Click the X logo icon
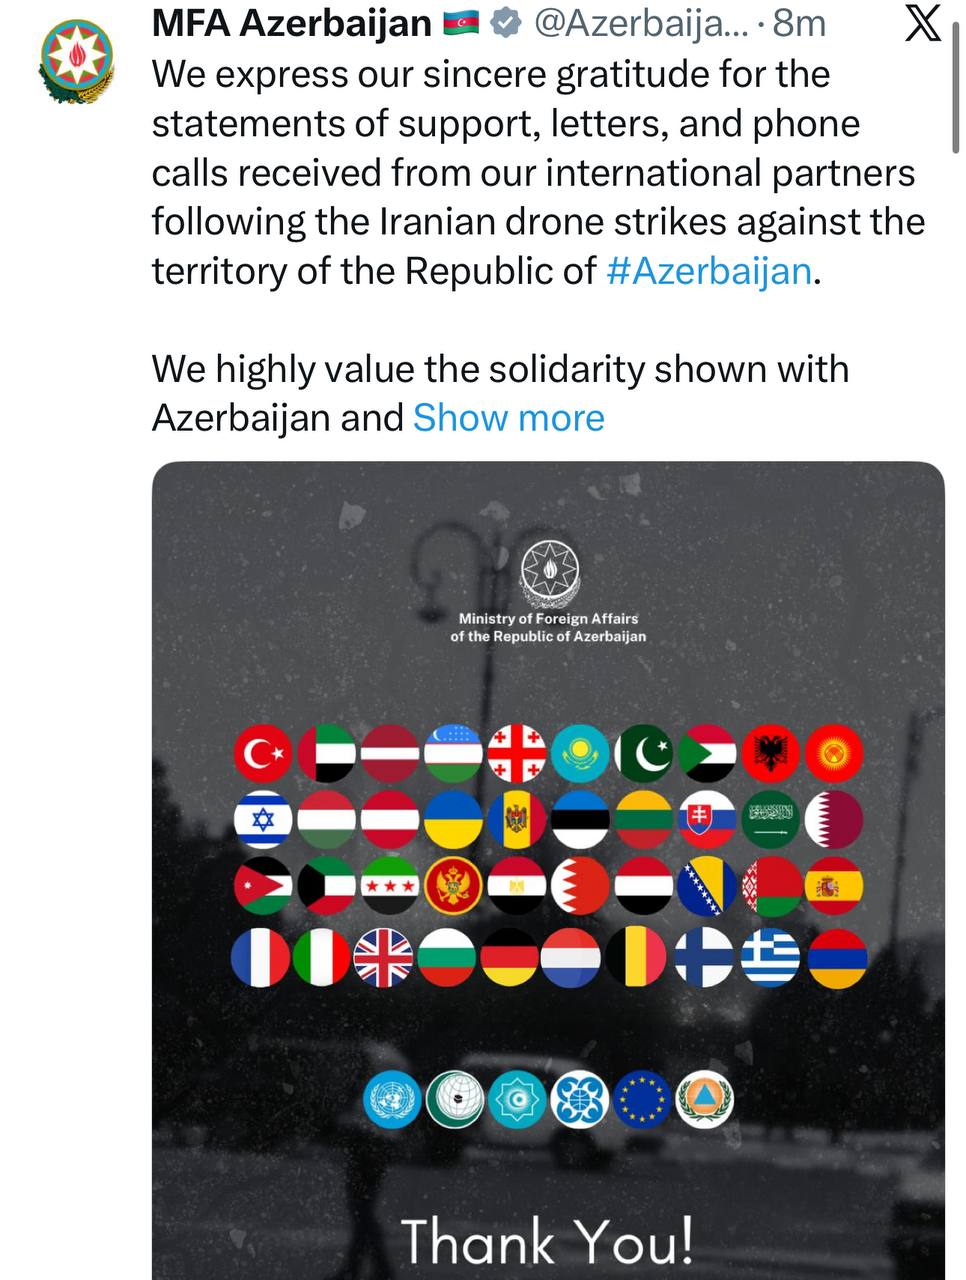Screen dimensions: 966x1280 [922, 22]
